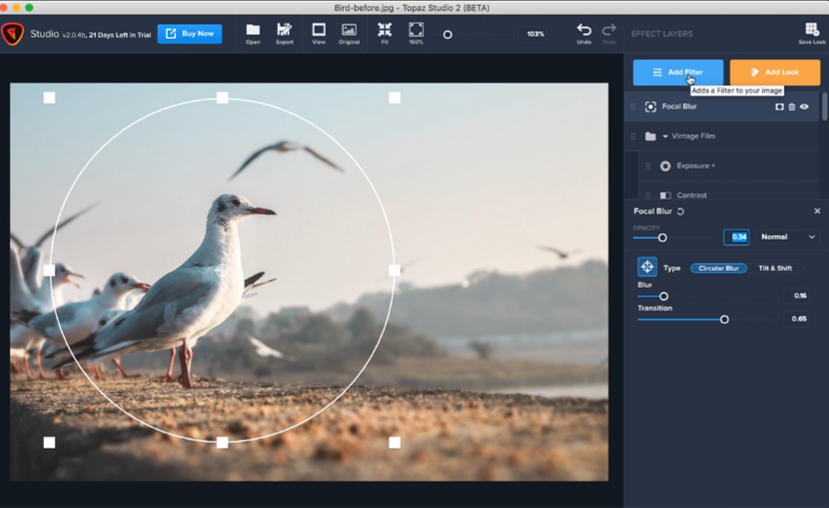829x508 pixels.
Task: Click the Save Look grid icon
Action: 811,31
